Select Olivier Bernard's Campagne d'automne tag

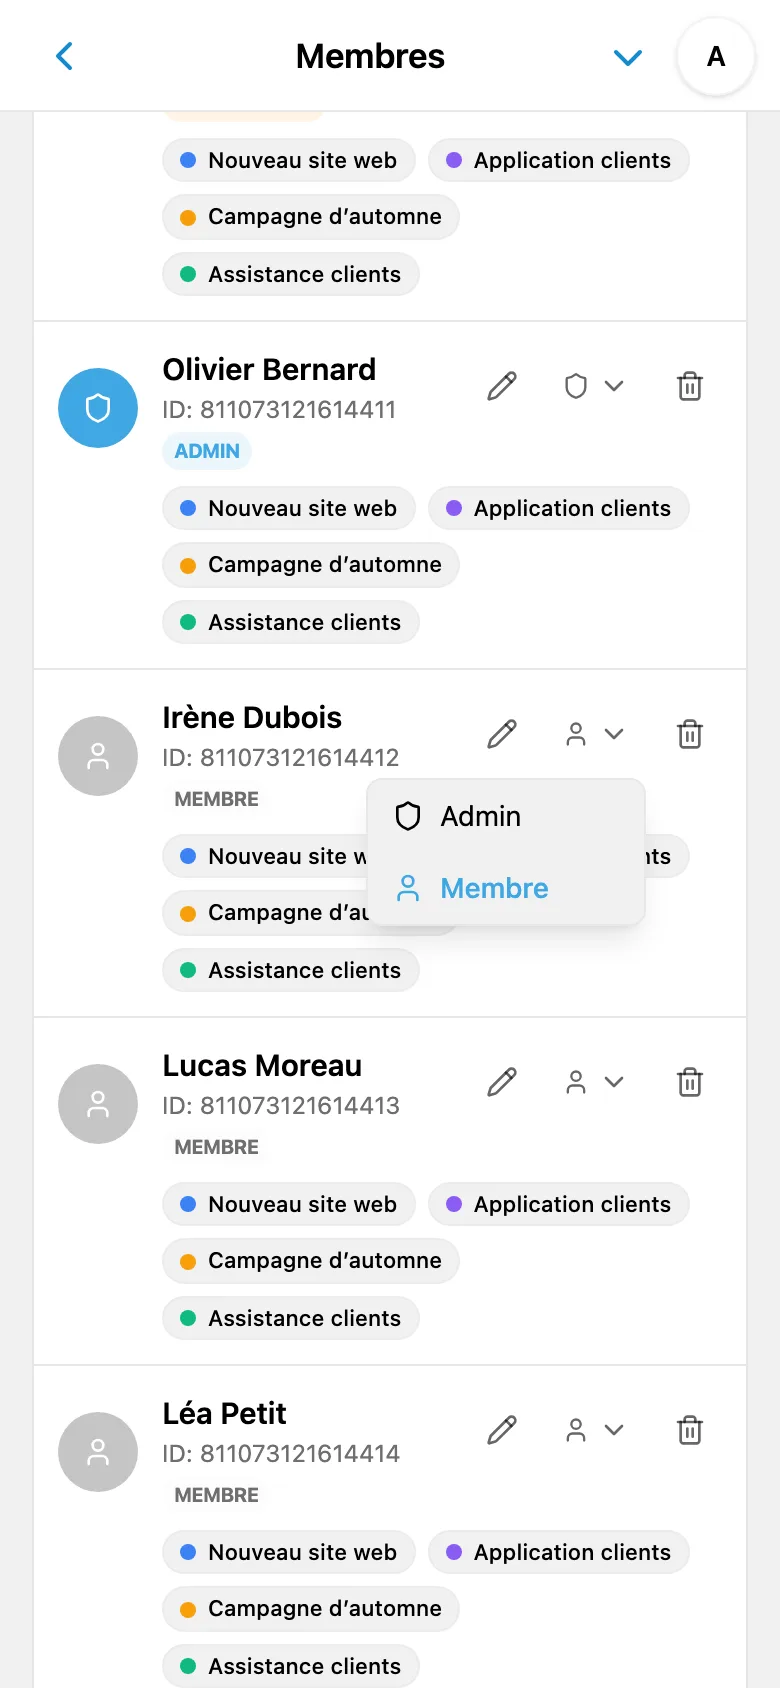pyautogui.click(x=311, y=565)
